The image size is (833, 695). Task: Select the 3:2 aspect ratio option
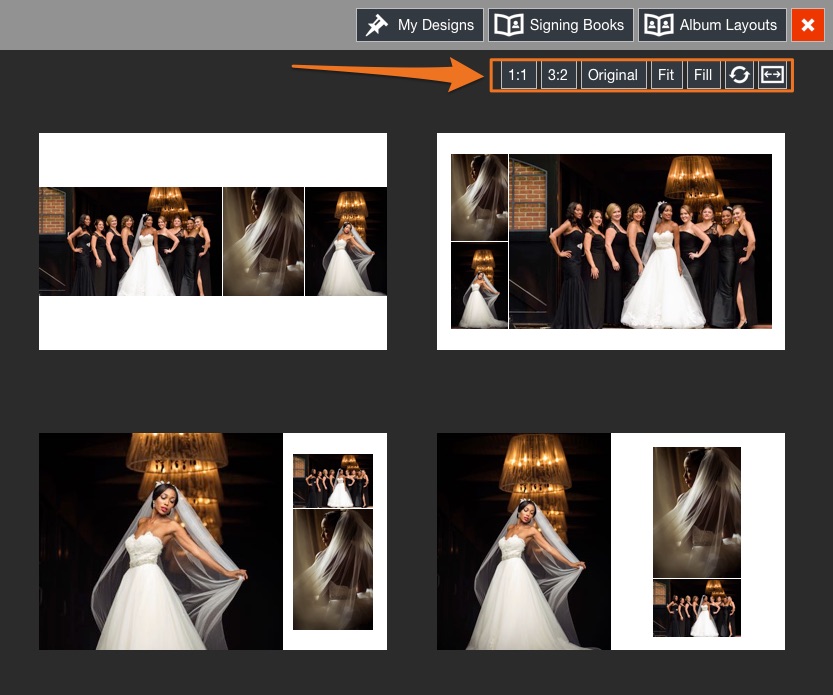(558, 75)
